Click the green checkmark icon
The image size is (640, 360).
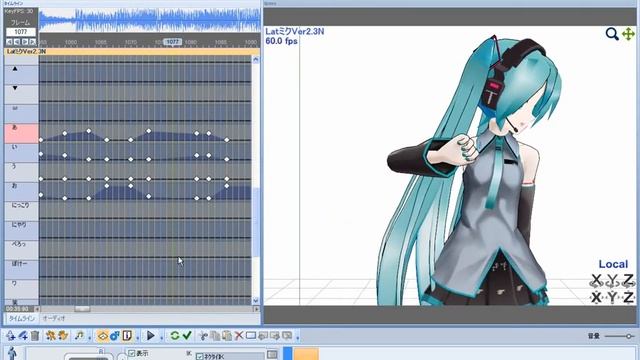point(187,336)
